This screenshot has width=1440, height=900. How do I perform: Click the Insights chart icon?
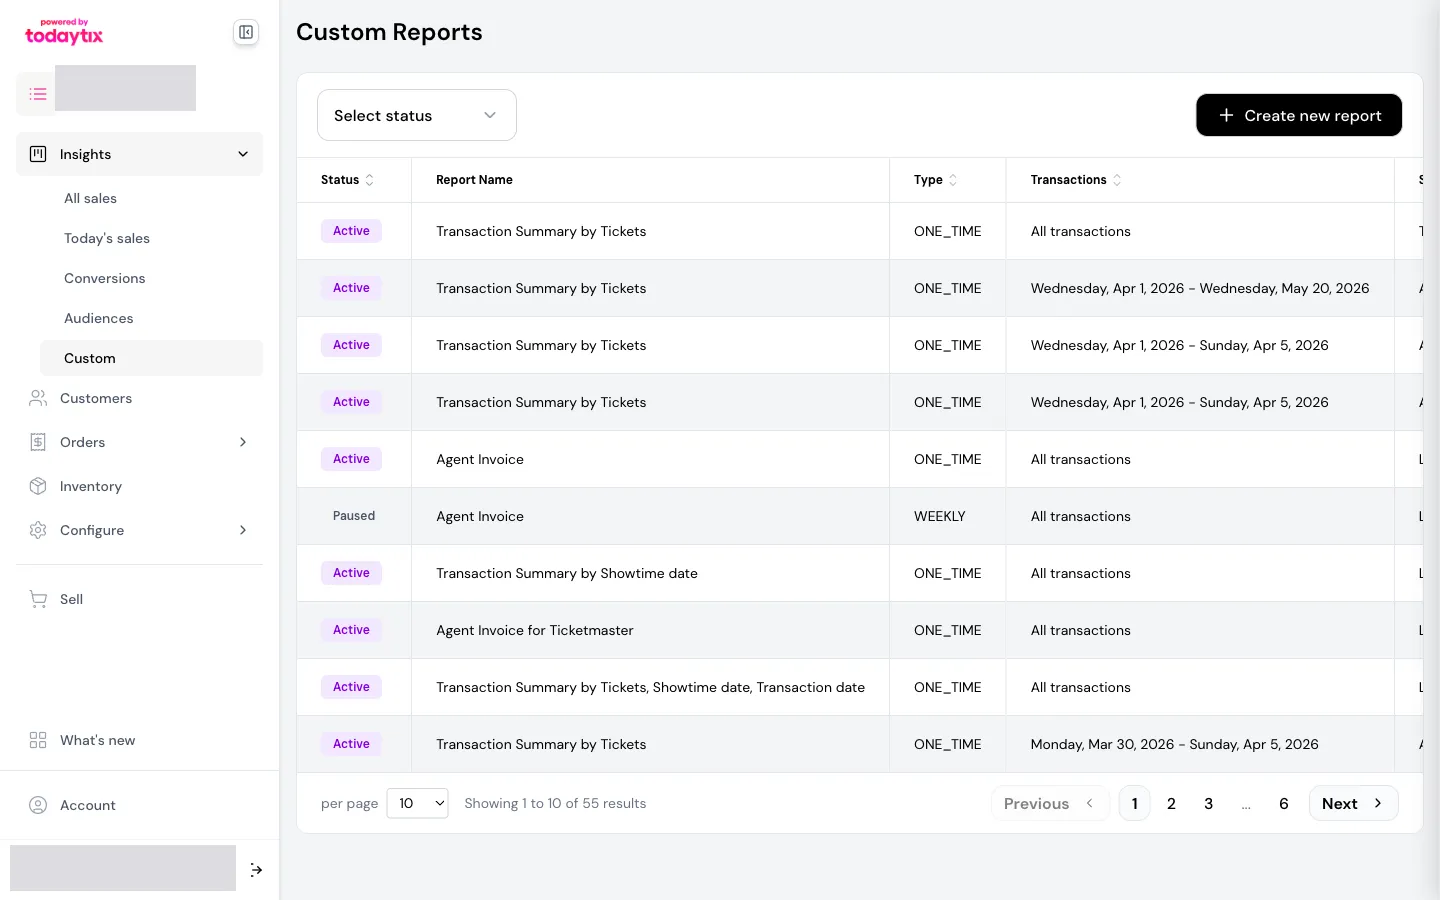click(38, 154)
